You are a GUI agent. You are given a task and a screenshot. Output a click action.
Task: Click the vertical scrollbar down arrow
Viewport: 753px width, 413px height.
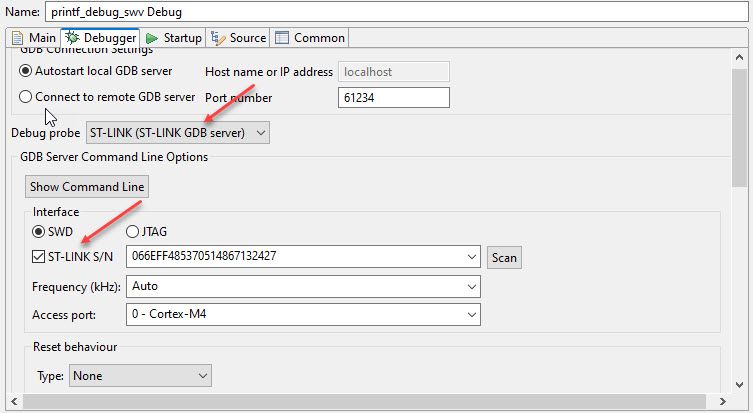740,384
